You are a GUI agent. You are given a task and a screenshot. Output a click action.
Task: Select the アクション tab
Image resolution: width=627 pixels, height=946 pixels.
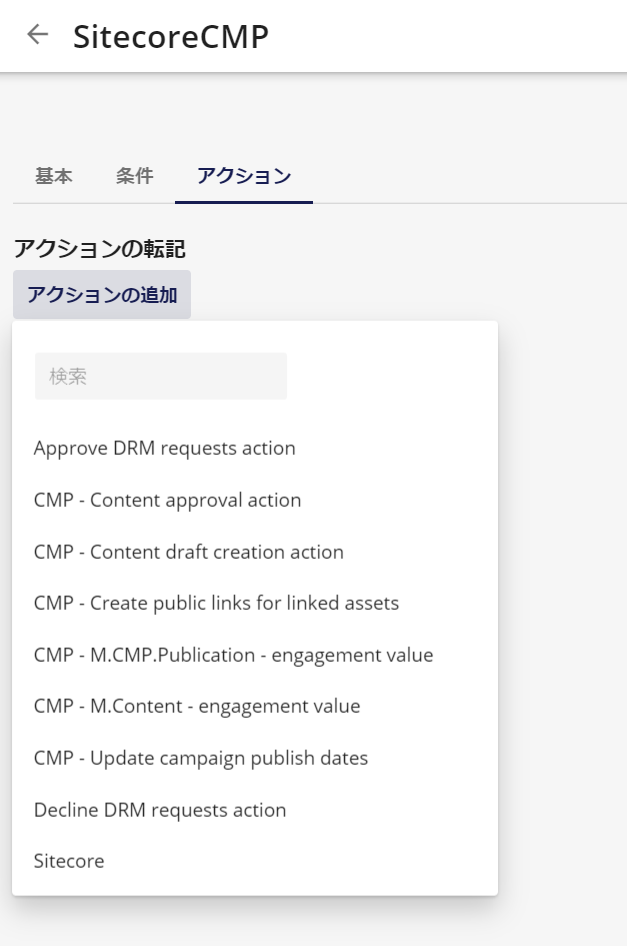coord(244,176)
